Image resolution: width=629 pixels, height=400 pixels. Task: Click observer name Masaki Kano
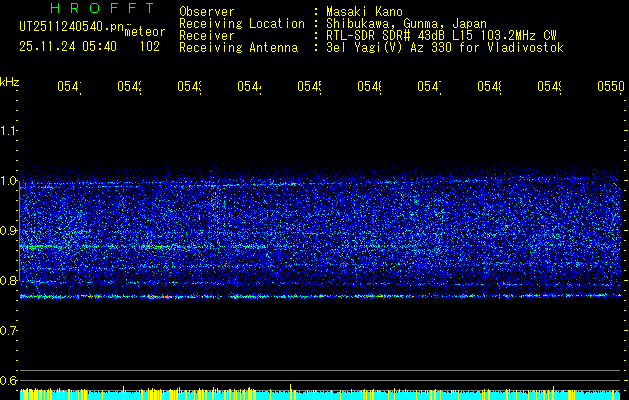pos(364,11)
